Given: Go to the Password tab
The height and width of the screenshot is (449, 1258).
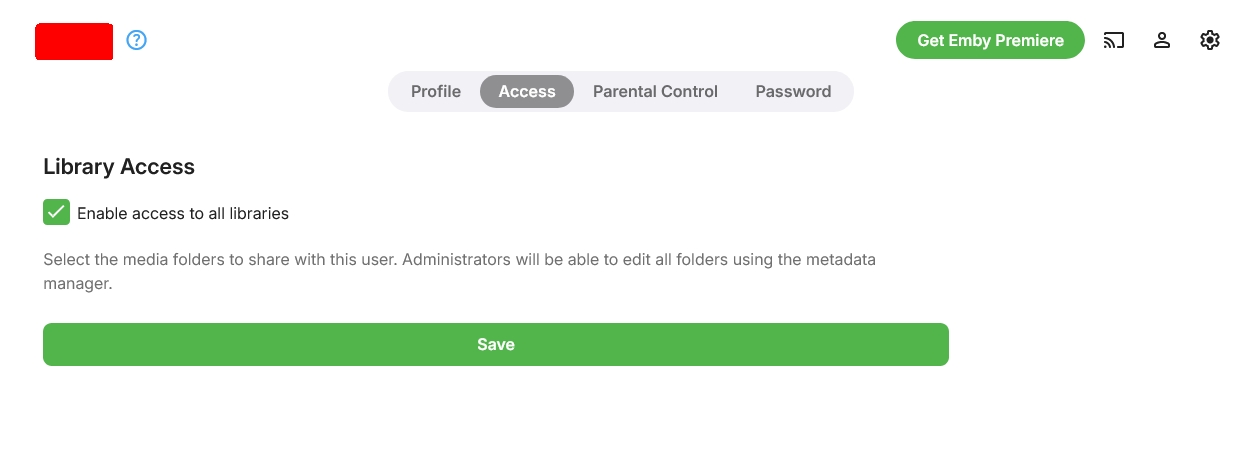Looking at the screenshot, I should point(793,91).
